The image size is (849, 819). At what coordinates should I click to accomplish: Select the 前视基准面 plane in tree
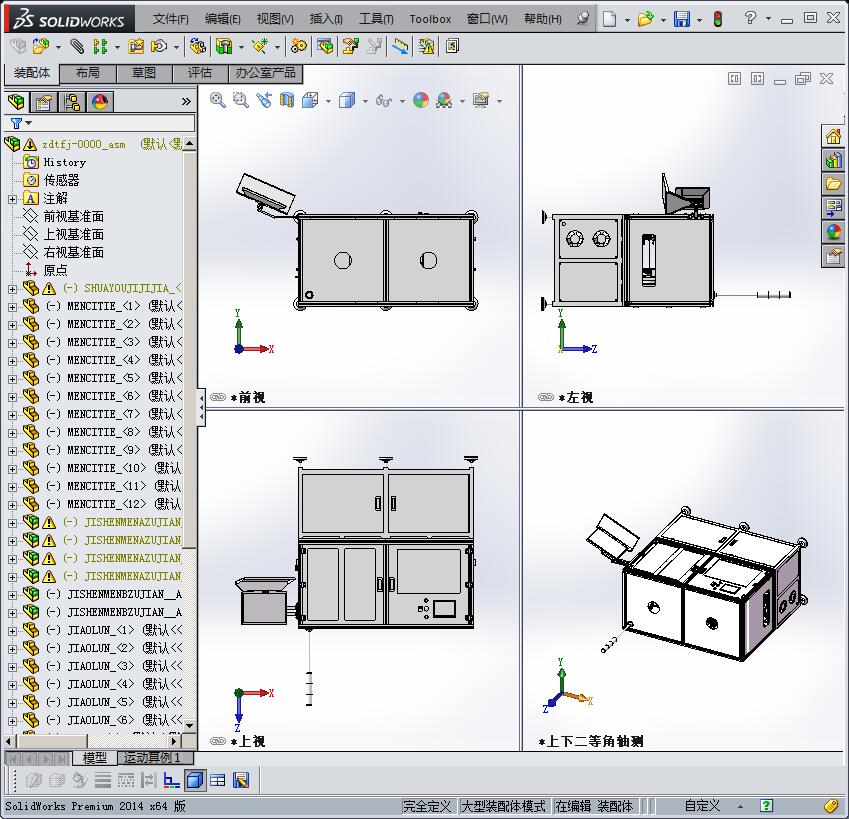pyautogui.click(x=73, y=217)
